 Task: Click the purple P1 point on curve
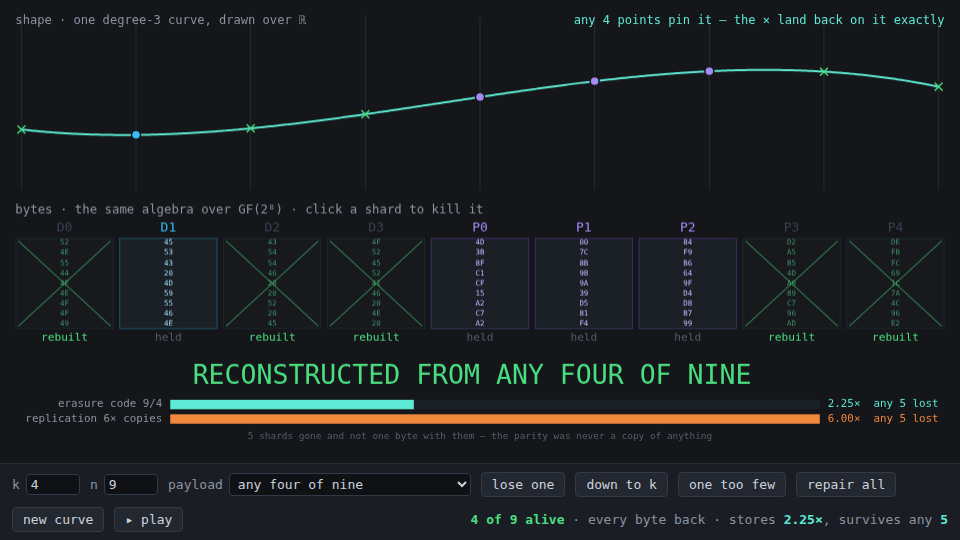(x=594, y=81)
